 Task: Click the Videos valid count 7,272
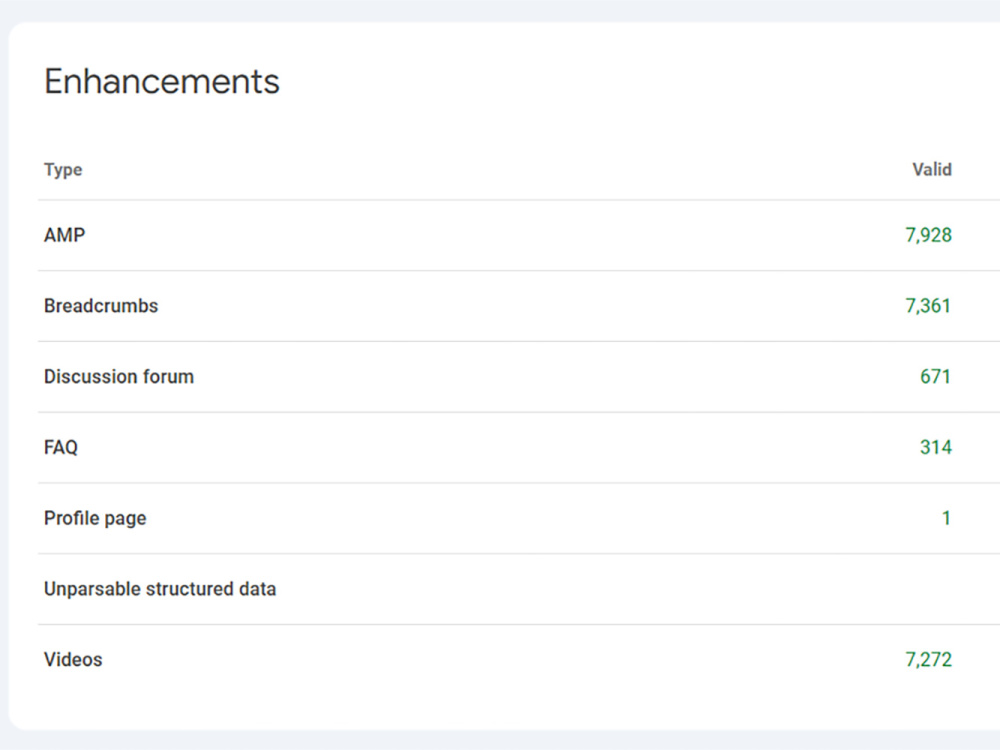pyautogui.click(x=928, y=660)
